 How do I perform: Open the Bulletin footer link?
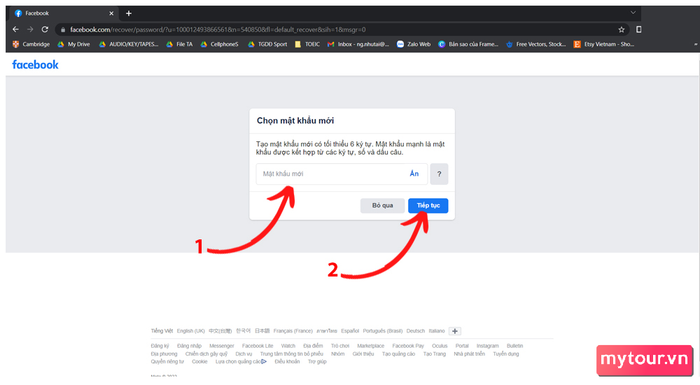515,346
